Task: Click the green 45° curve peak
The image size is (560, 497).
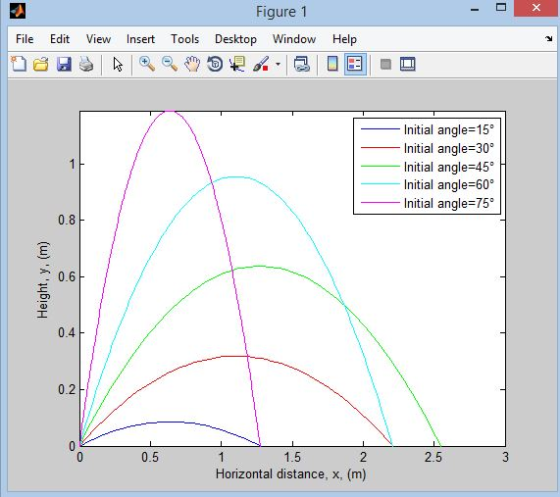Action: [x=259, y=266]
